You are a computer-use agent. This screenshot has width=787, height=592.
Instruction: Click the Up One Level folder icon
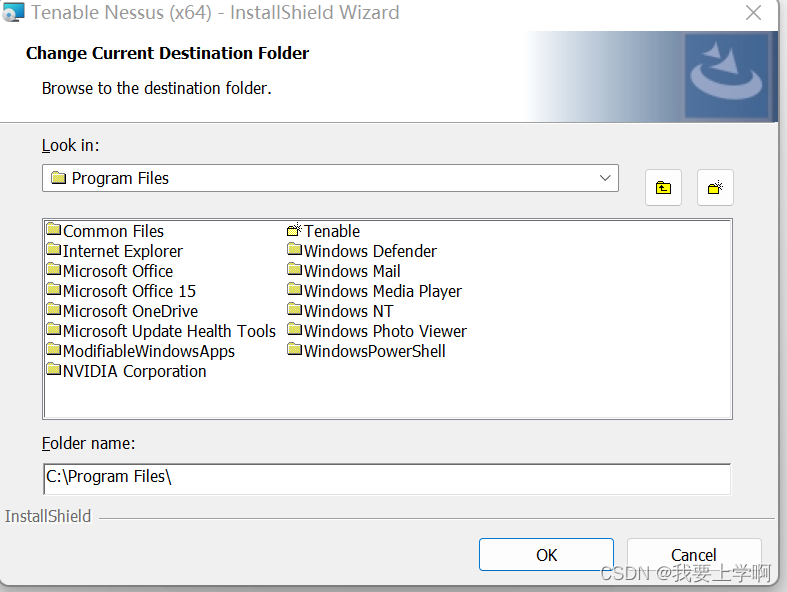tap(663, 188)
